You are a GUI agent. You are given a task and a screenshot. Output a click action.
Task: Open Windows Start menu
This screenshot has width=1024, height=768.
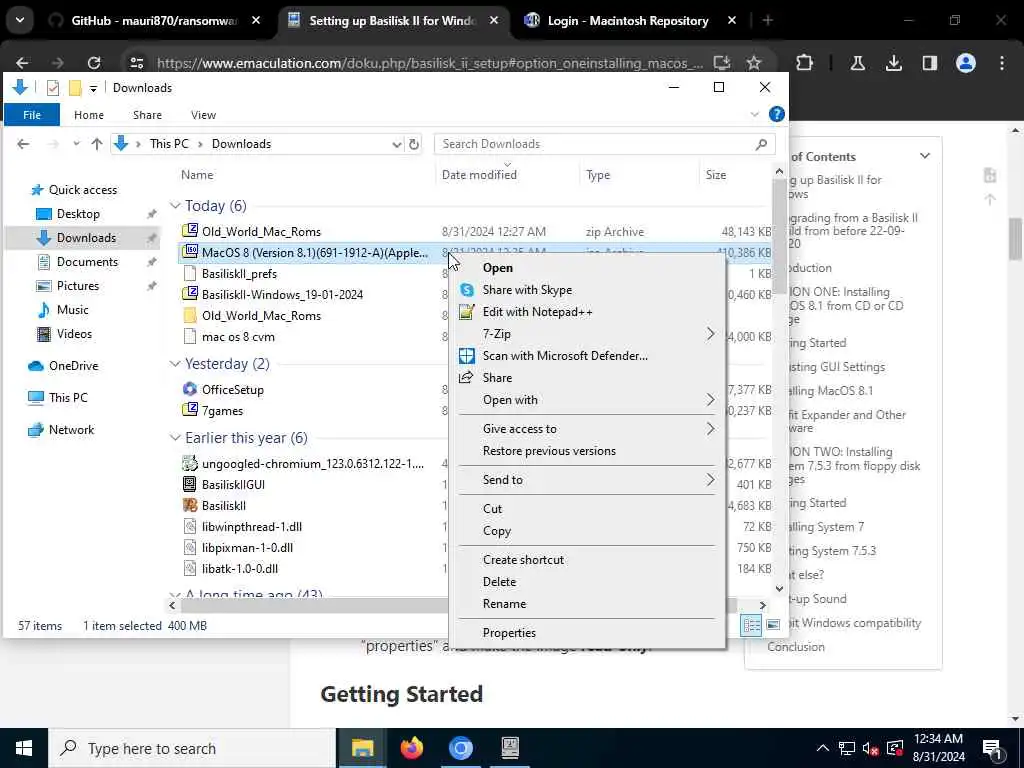tap(24, 748)
